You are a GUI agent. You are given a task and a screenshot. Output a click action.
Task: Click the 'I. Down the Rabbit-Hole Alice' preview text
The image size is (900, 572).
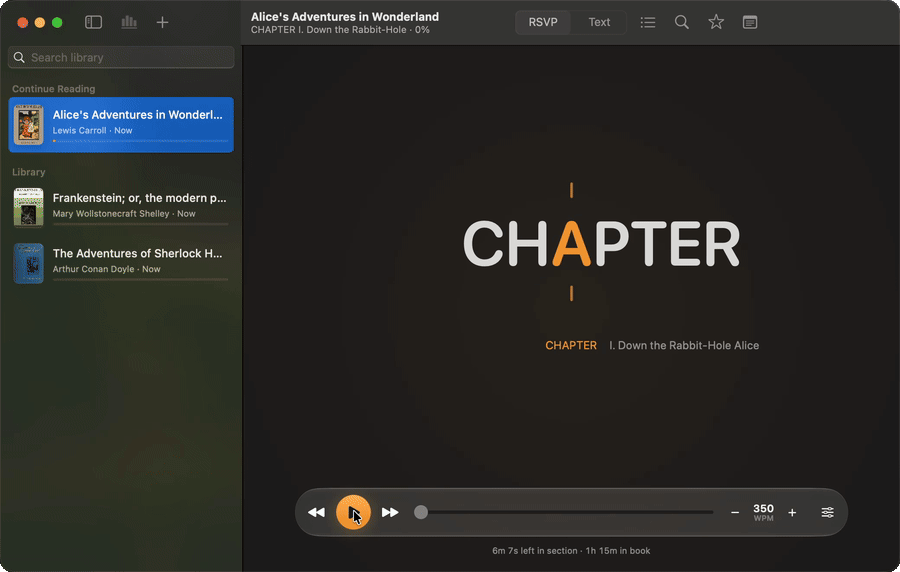[x=684, y=345]
